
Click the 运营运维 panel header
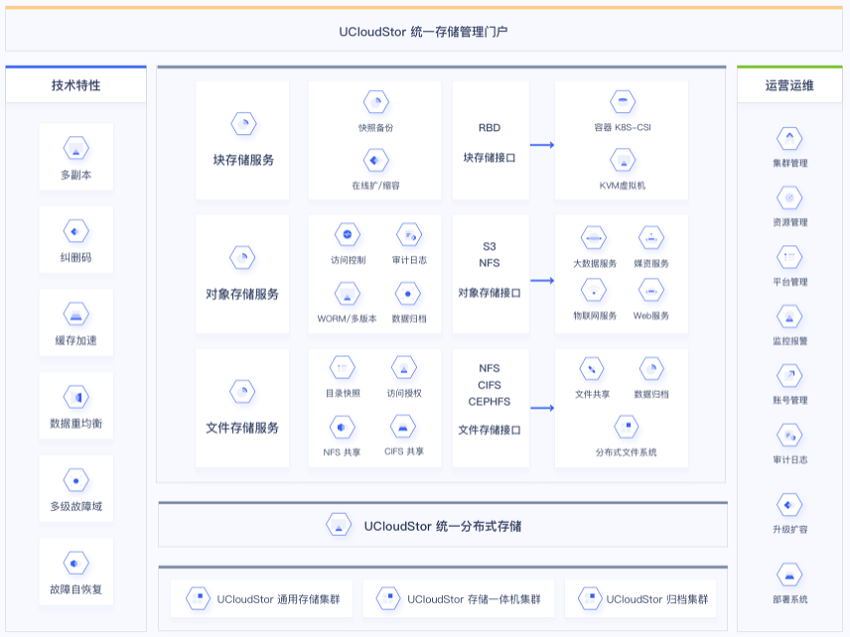click(789, 85)
